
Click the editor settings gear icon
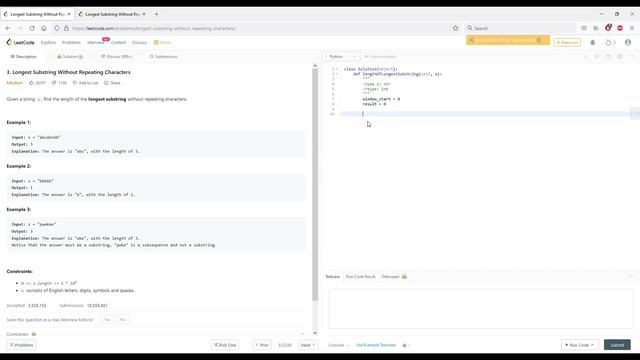coord(620,57)
